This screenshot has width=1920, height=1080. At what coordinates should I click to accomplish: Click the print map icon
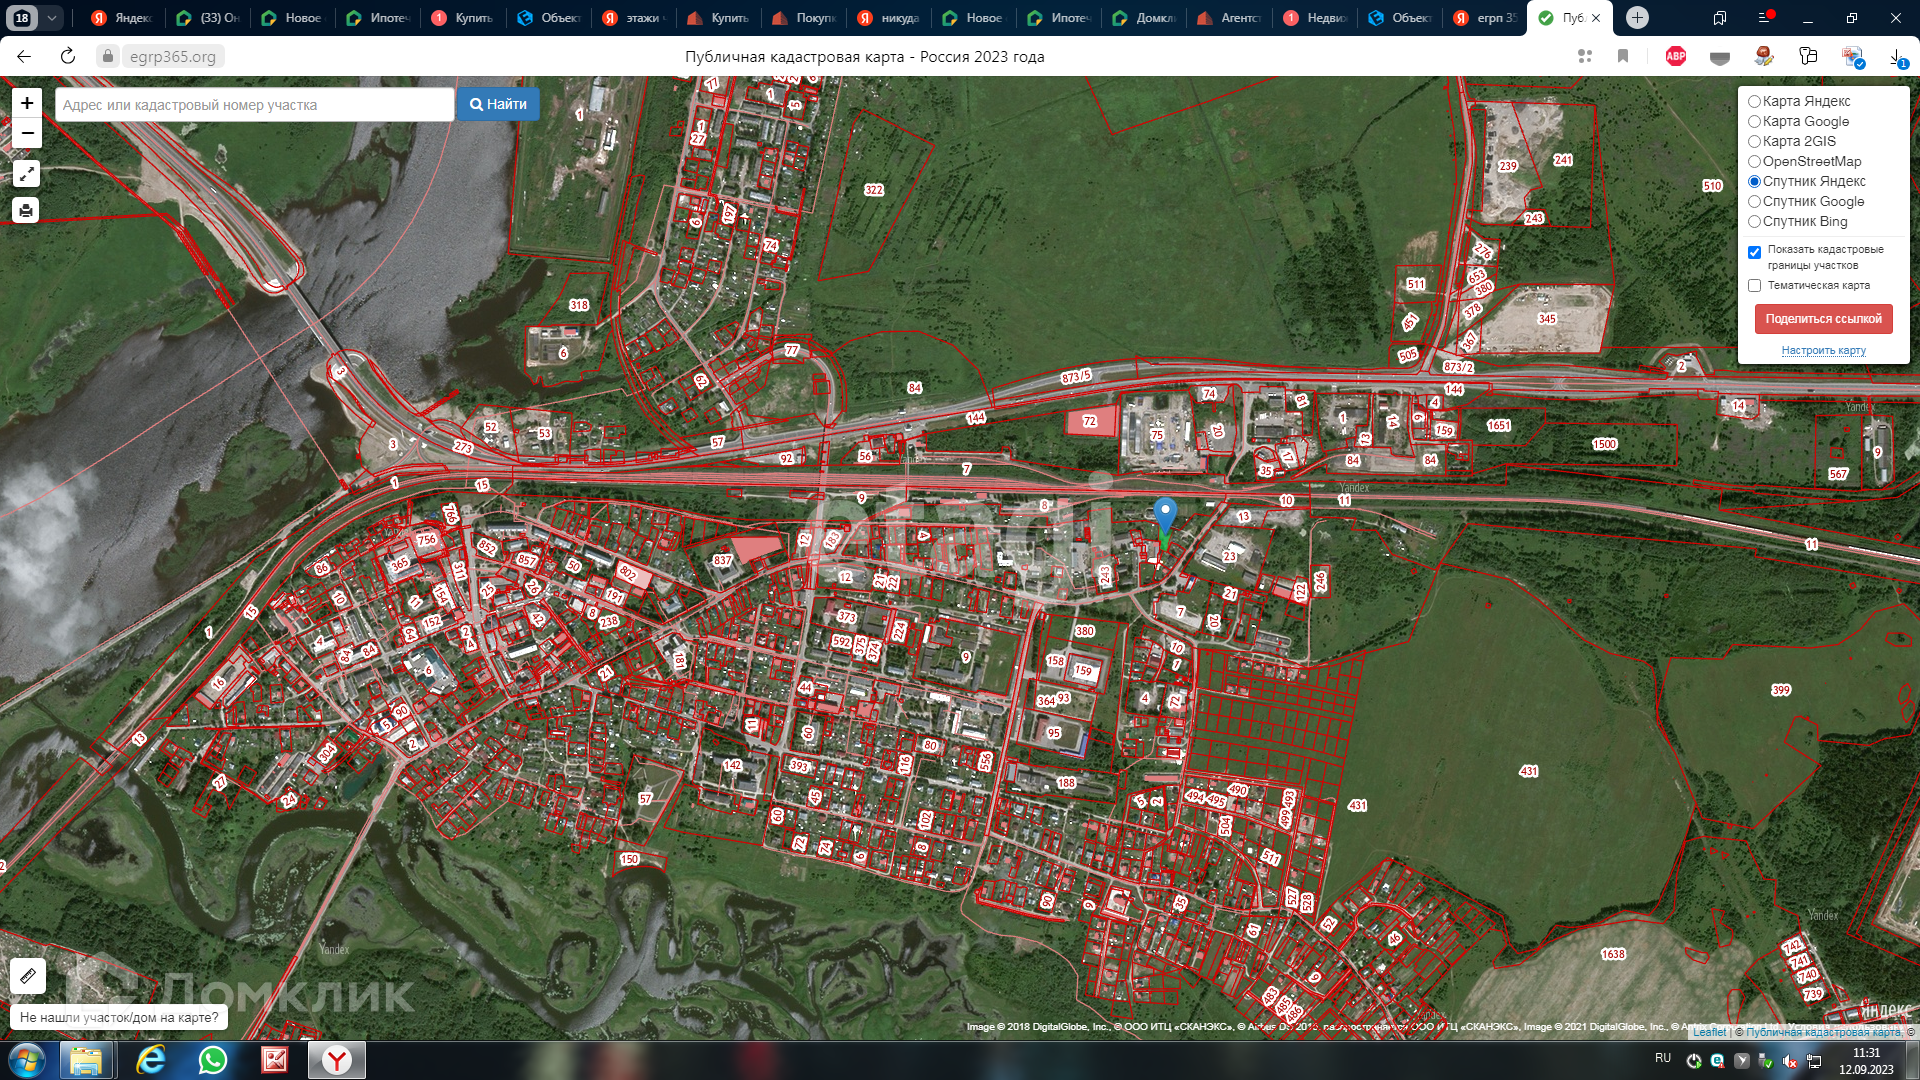26,210
